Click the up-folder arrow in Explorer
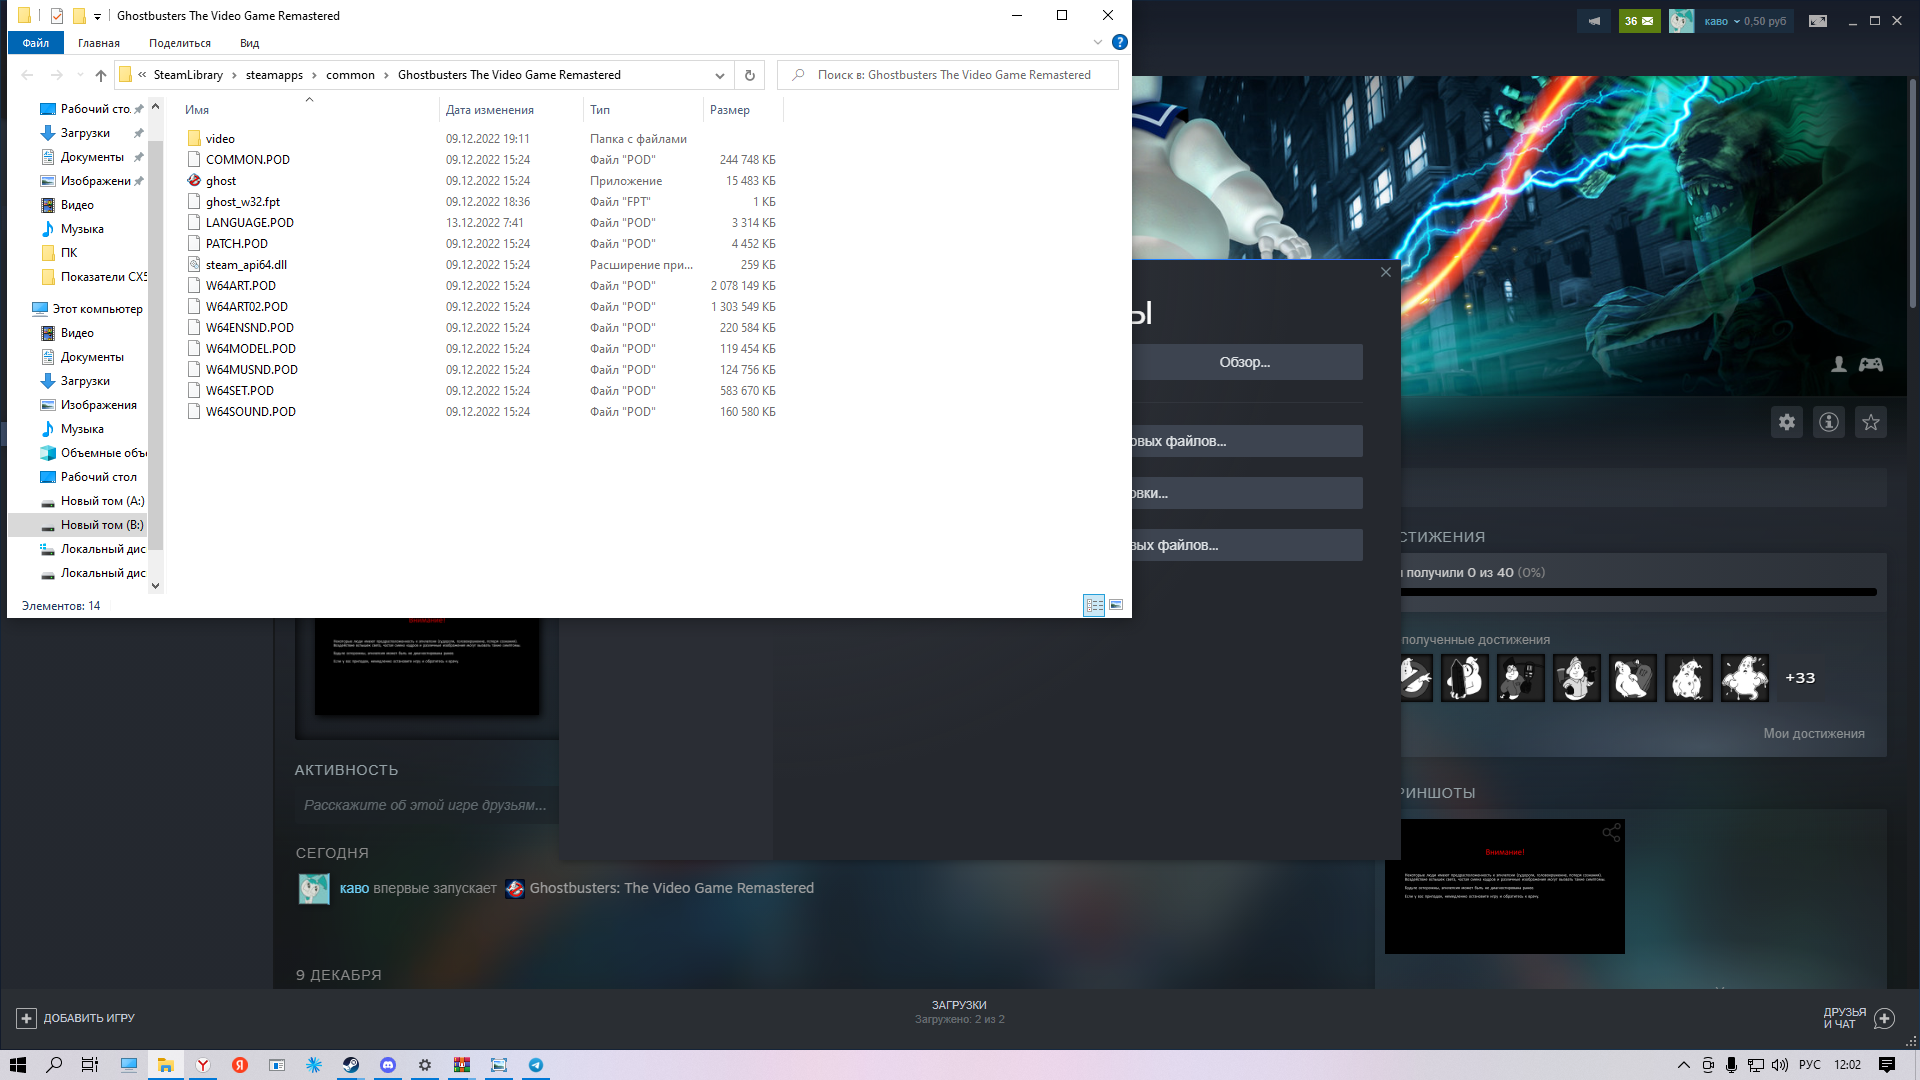1920x1080 pixels. point(101,75)
